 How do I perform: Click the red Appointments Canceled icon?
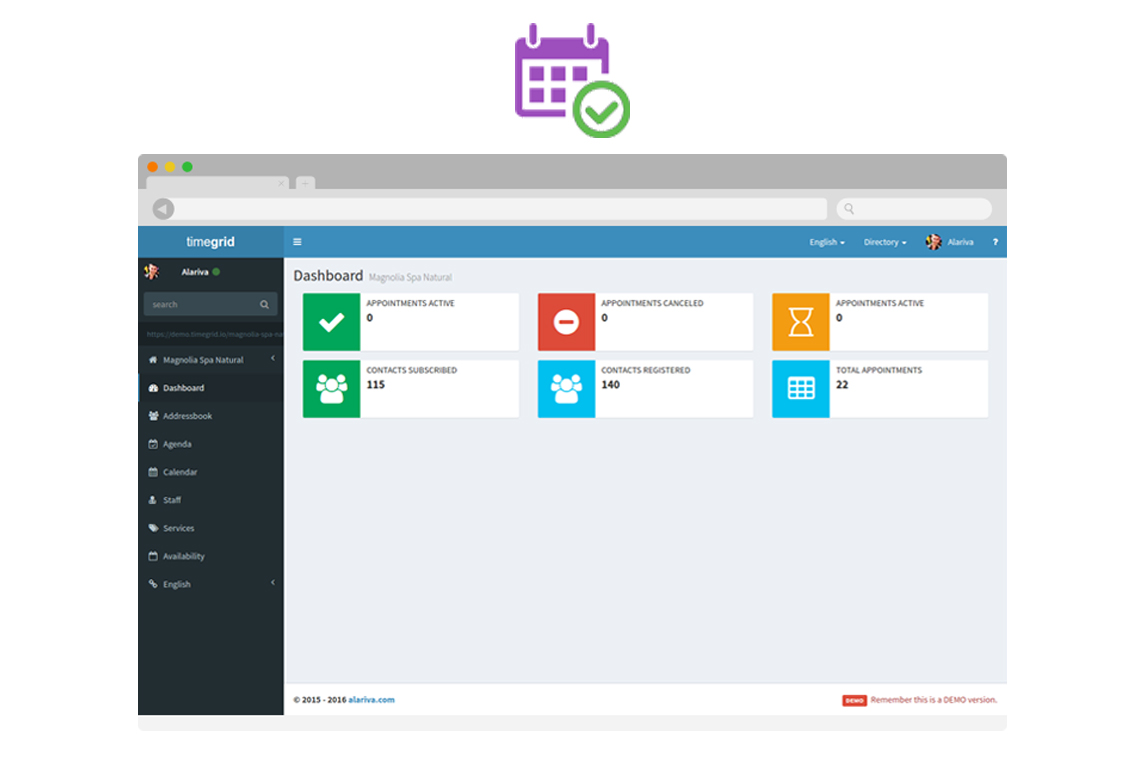(566, 322)
